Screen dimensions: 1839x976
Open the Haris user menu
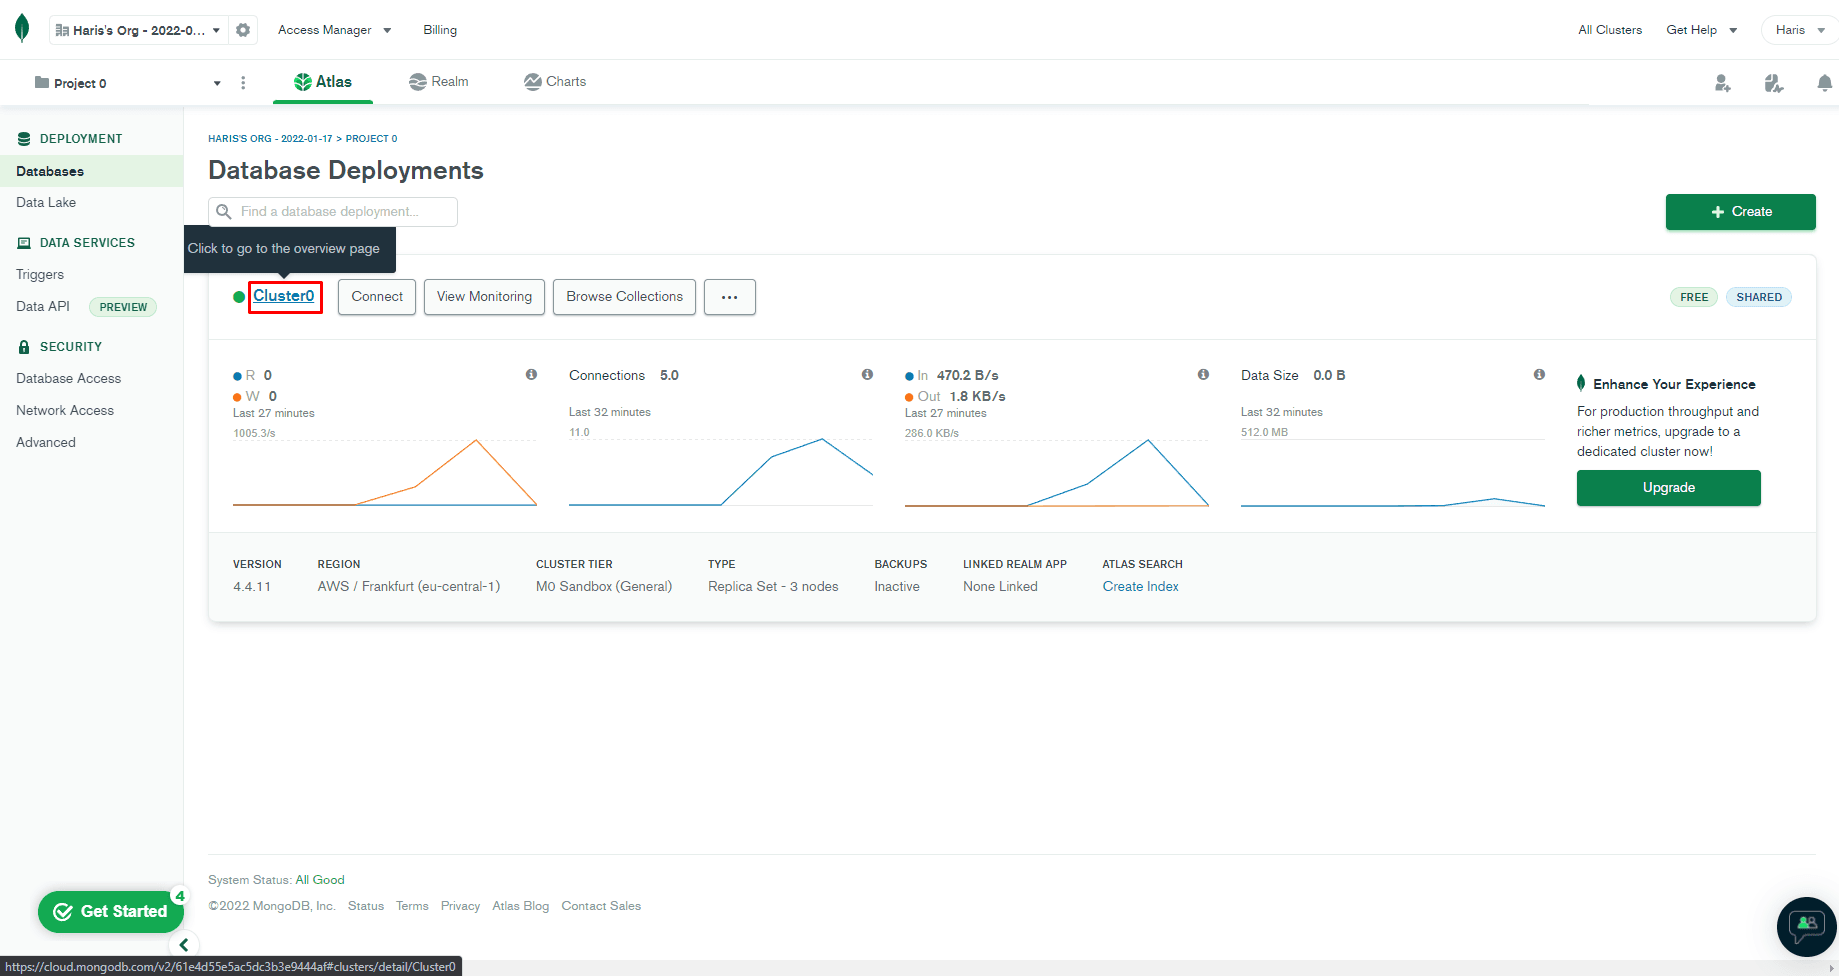pyautogui.click(x=1800, y=30)
